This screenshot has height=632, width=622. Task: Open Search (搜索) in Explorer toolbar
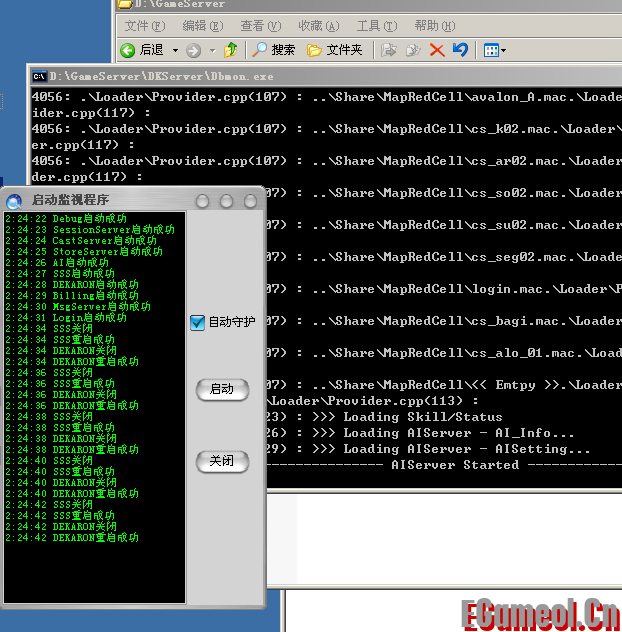(x=273, y=50)
